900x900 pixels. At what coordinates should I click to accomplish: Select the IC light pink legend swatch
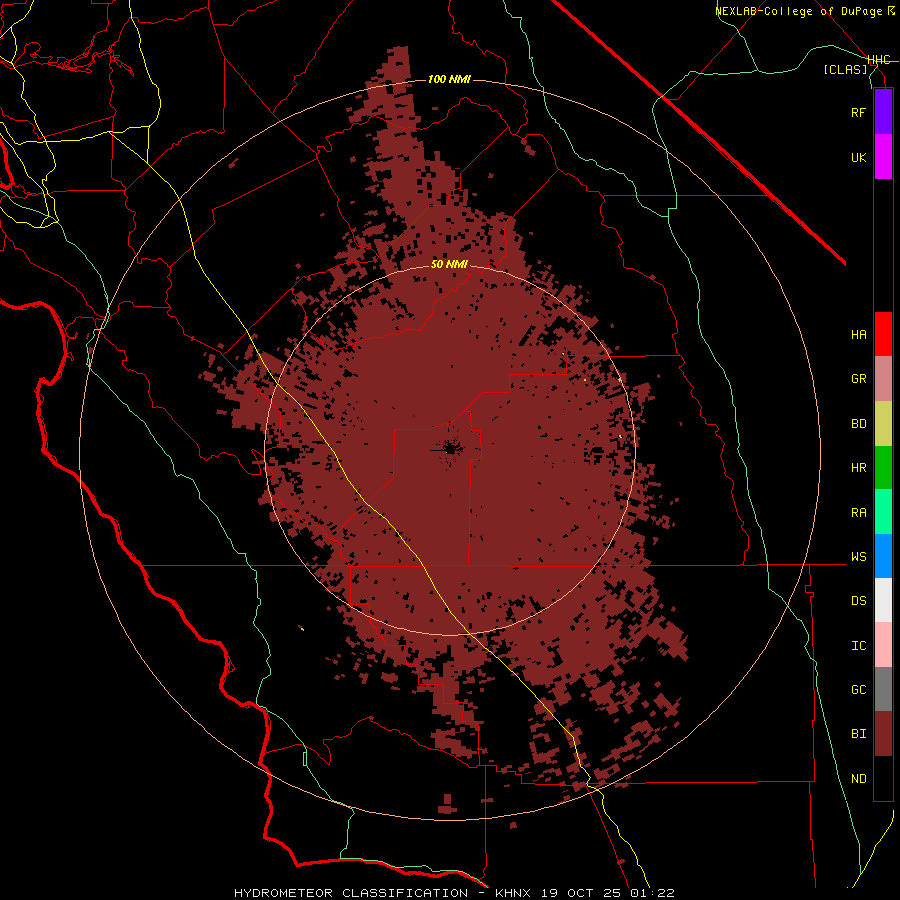point(883,645)
